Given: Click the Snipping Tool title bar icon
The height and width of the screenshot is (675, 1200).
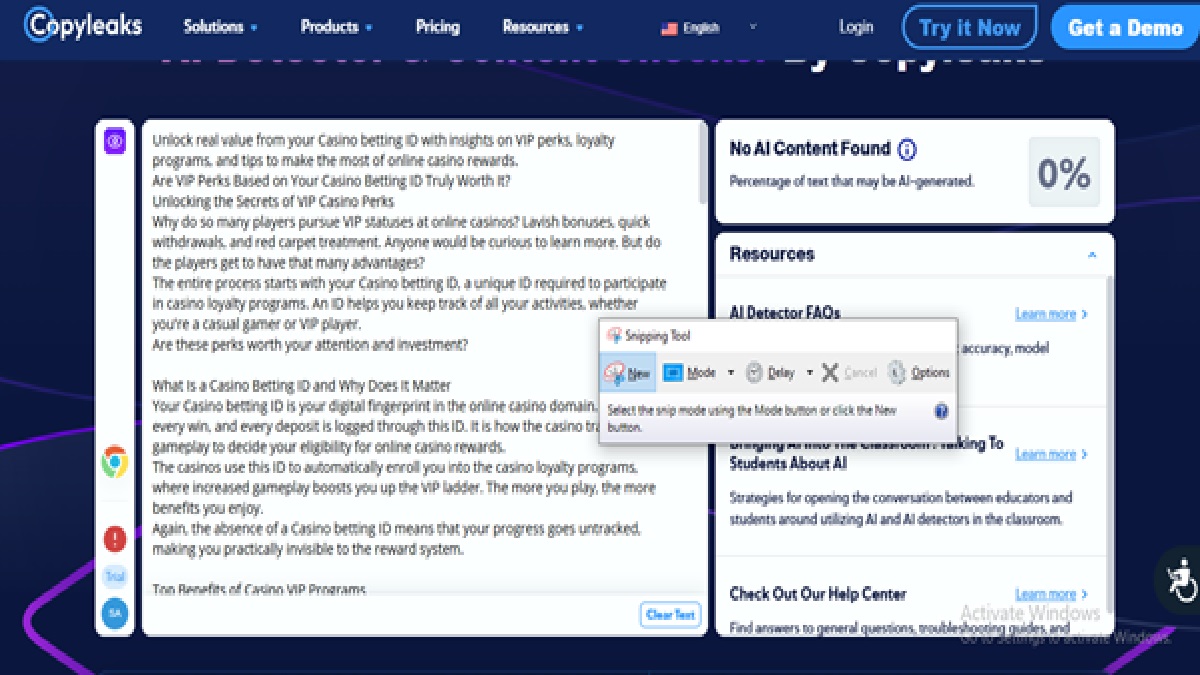Looking at the screenshot, I should coord(614,337).
